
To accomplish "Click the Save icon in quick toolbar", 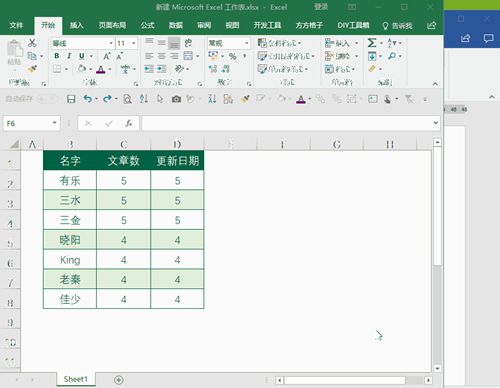I will point(71,99).
